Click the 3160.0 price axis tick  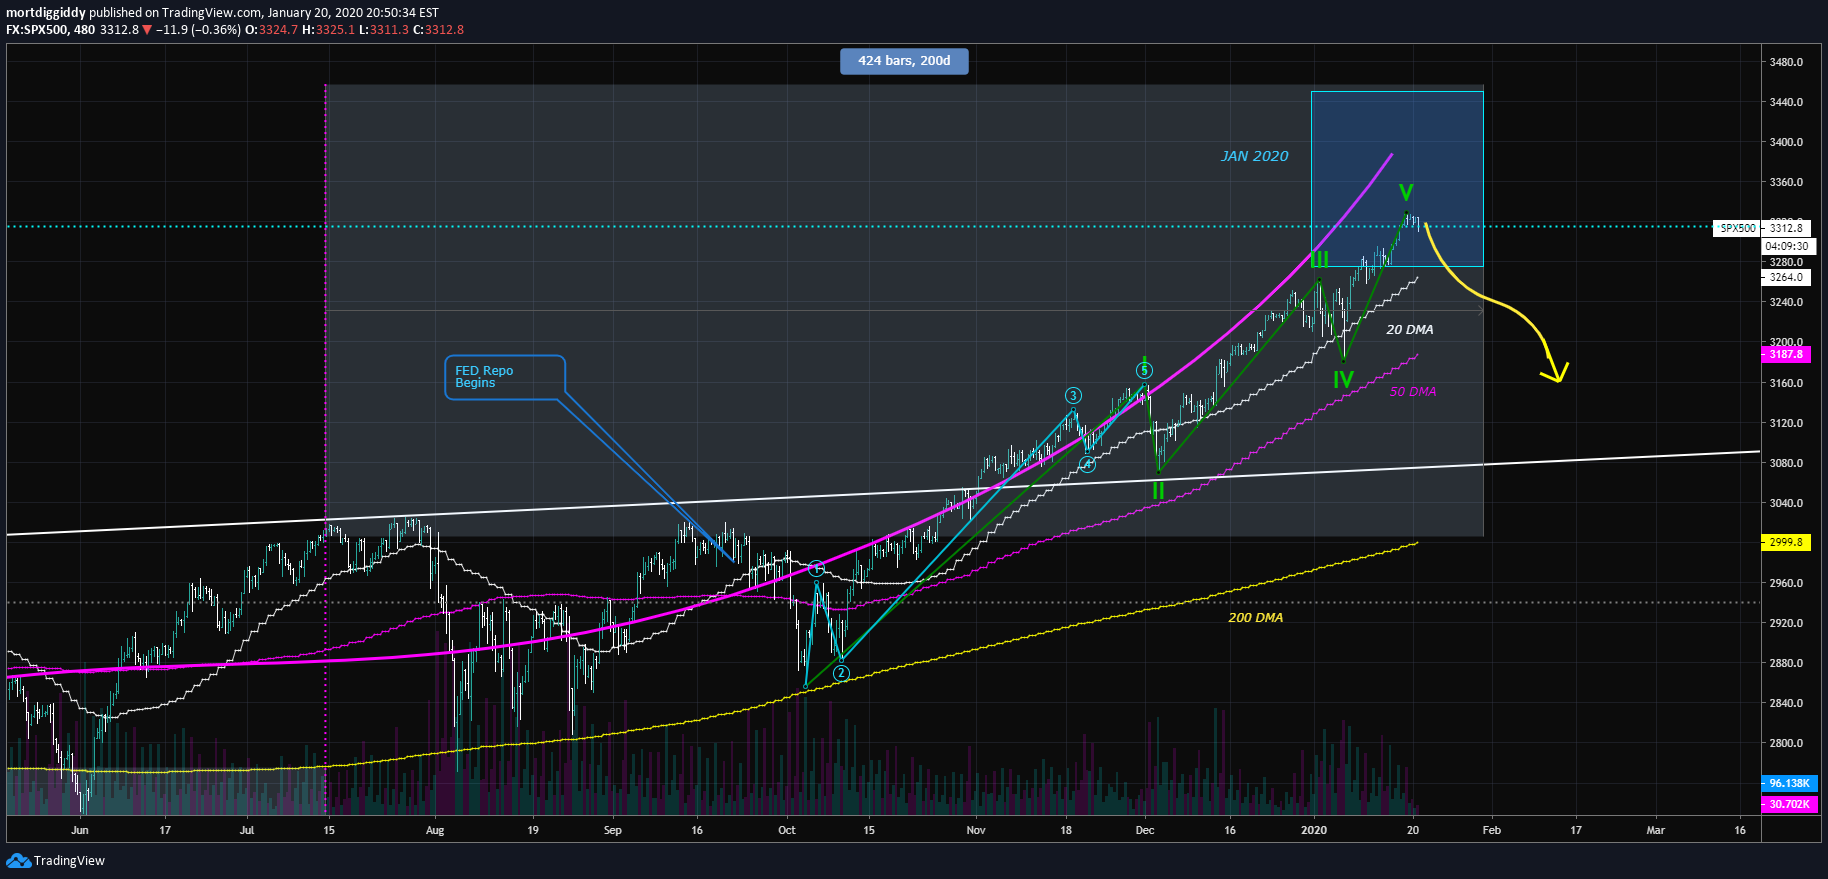point(1786,383)
